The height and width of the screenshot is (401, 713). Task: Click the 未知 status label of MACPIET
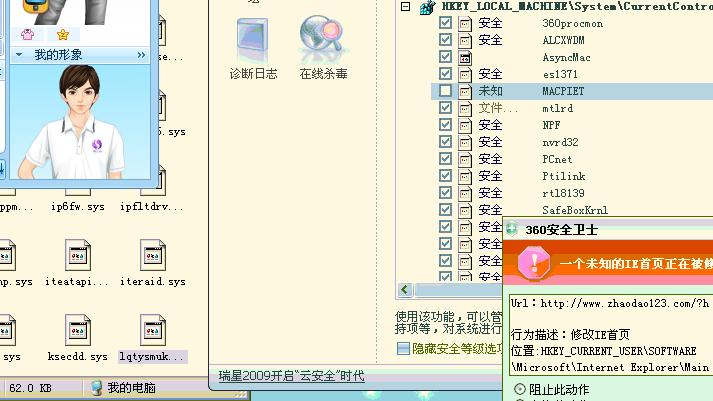pyautogui.click(x=490, y=91)
